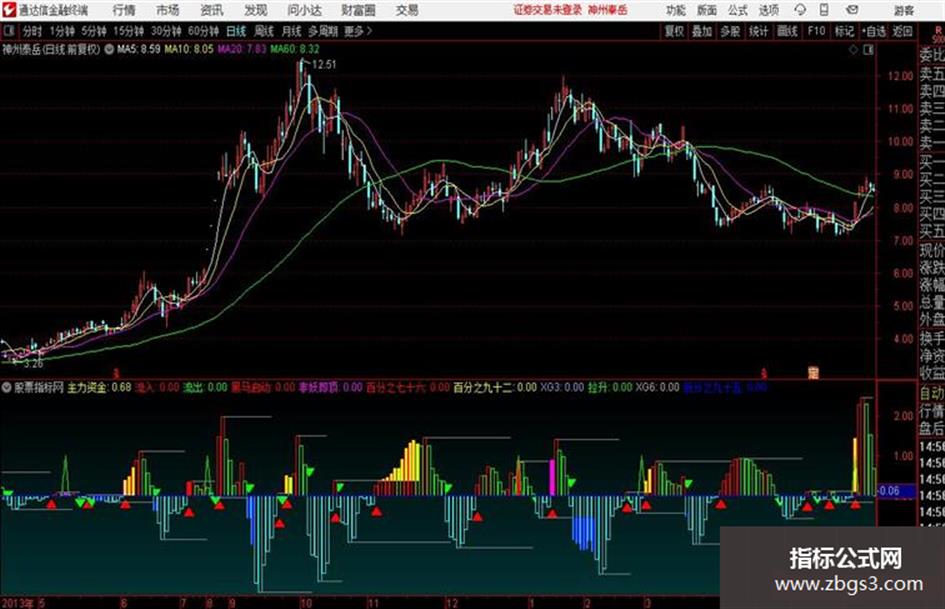Click the MA20 purple indicator label
This screenshot has height=609, width=945.
click(x=242, y=49)
